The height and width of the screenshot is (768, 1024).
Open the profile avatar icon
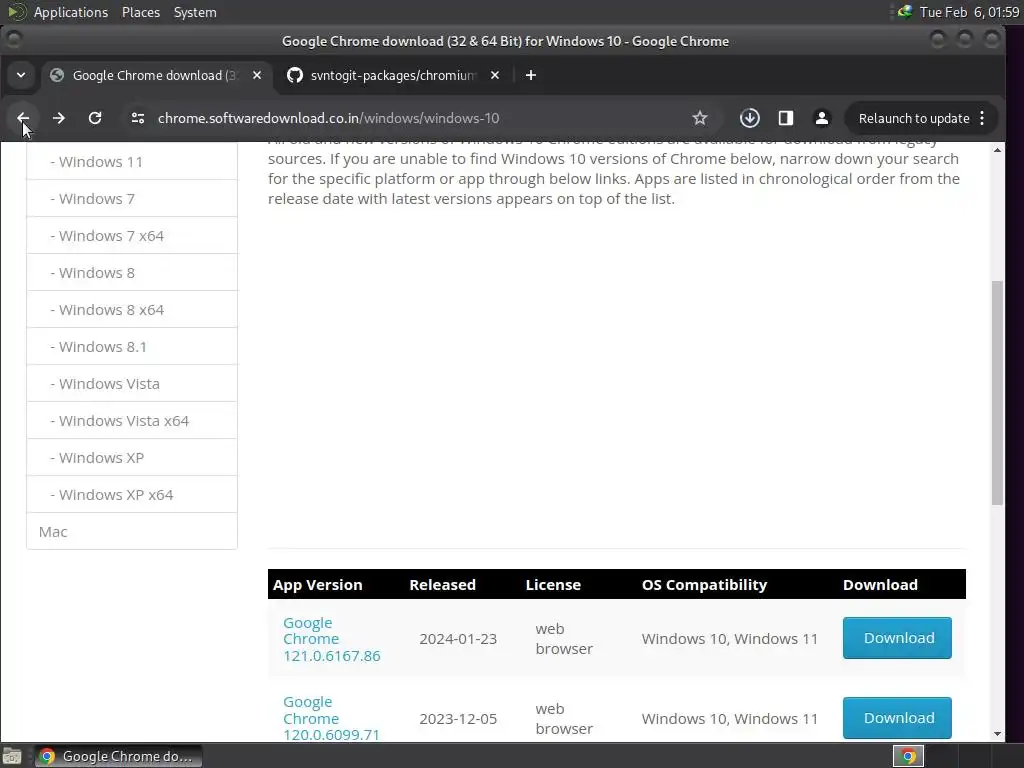click(x=822, y=118)
